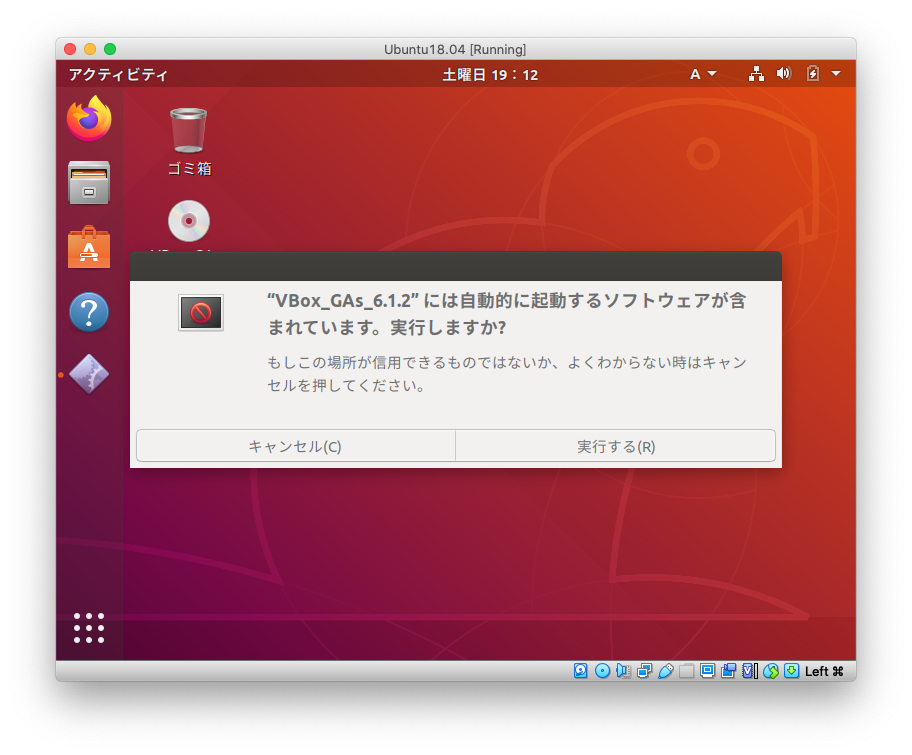This screenshot has height=755, width=912.
Task: Click the optical drive icon in the status bar
Action: coord(601,671)
